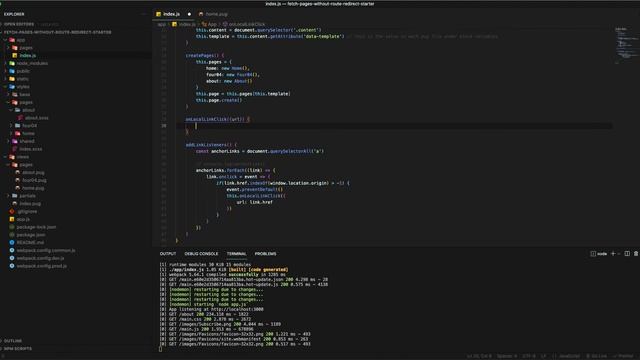Open about.pug in views pages
Image resolution: width=640 pixels, height=360 pixels.
[x=33, y=172]
